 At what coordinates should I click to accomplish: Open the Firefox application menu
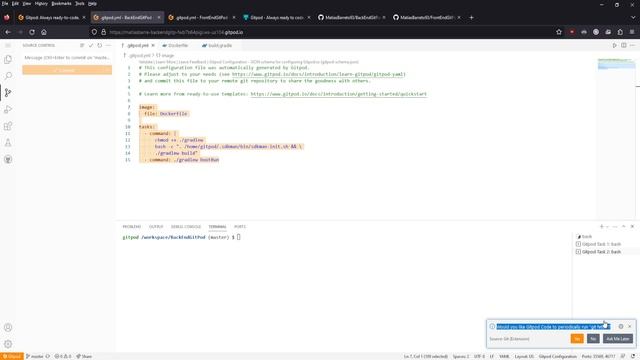(632, 32)
